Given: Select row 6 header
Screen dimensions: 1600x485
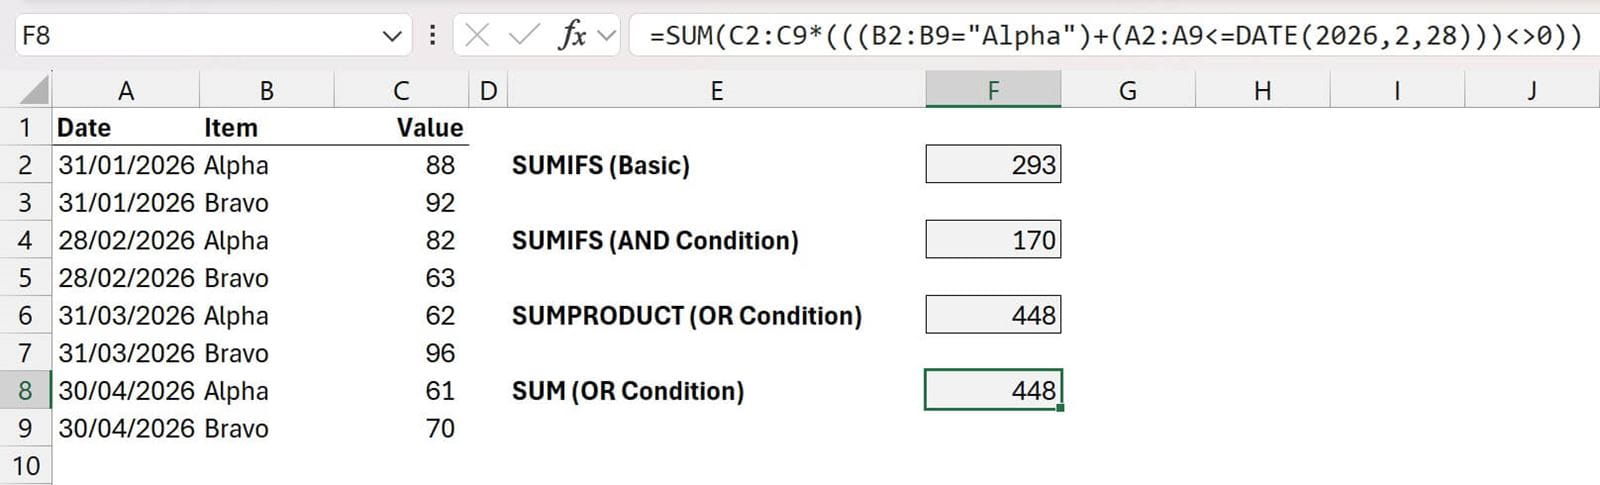Looking at the screenshot, I should pos(26,316).
